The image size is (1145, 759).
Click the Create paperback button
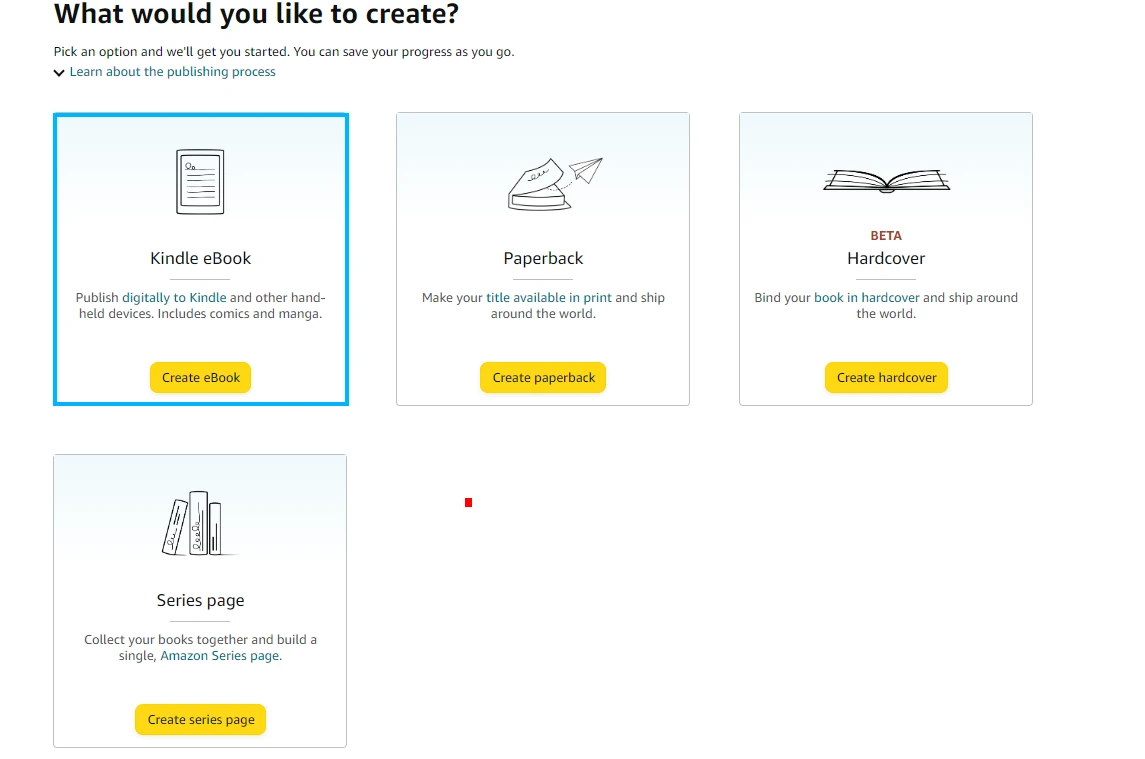[543, 377]
